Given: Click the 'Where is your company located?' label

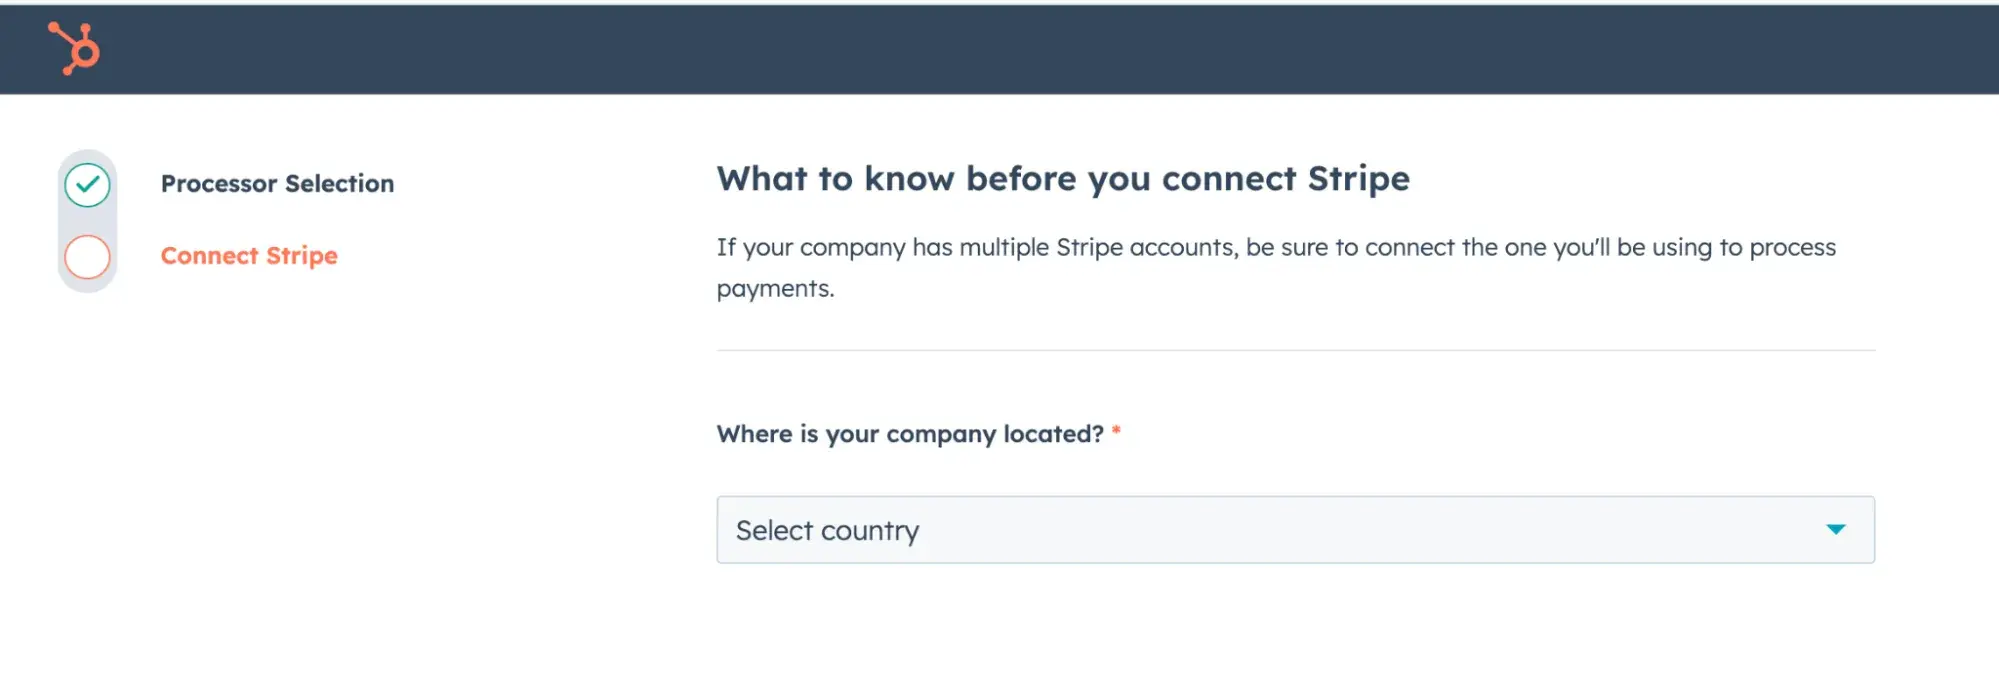Looking at the screenshot, I should tap(909, 434).
